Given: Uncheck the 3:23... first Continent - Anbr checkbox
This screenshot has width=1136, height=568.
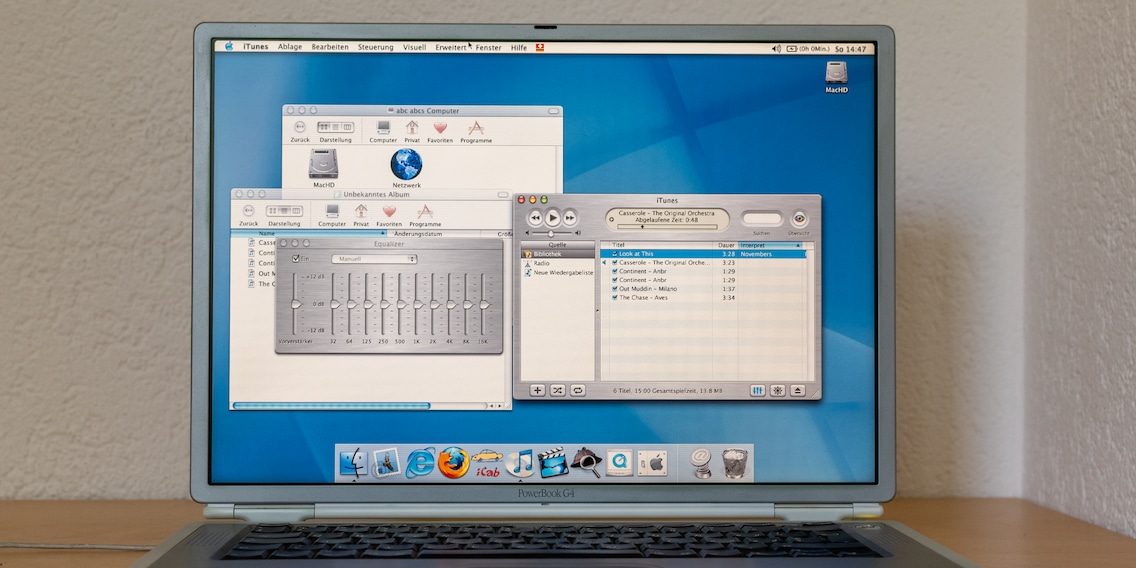Looking at the screenshot, I should [x=614, y=271].
